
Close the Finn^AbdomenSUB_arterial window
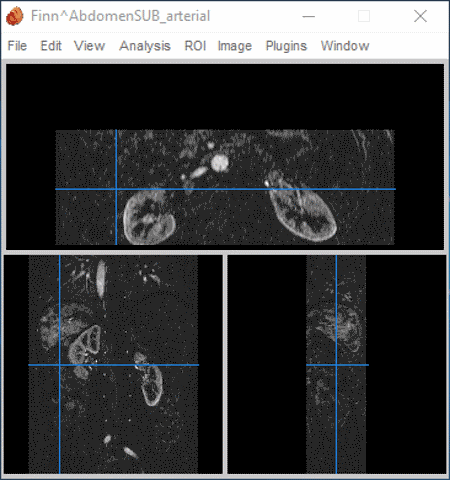click(420, 16)
